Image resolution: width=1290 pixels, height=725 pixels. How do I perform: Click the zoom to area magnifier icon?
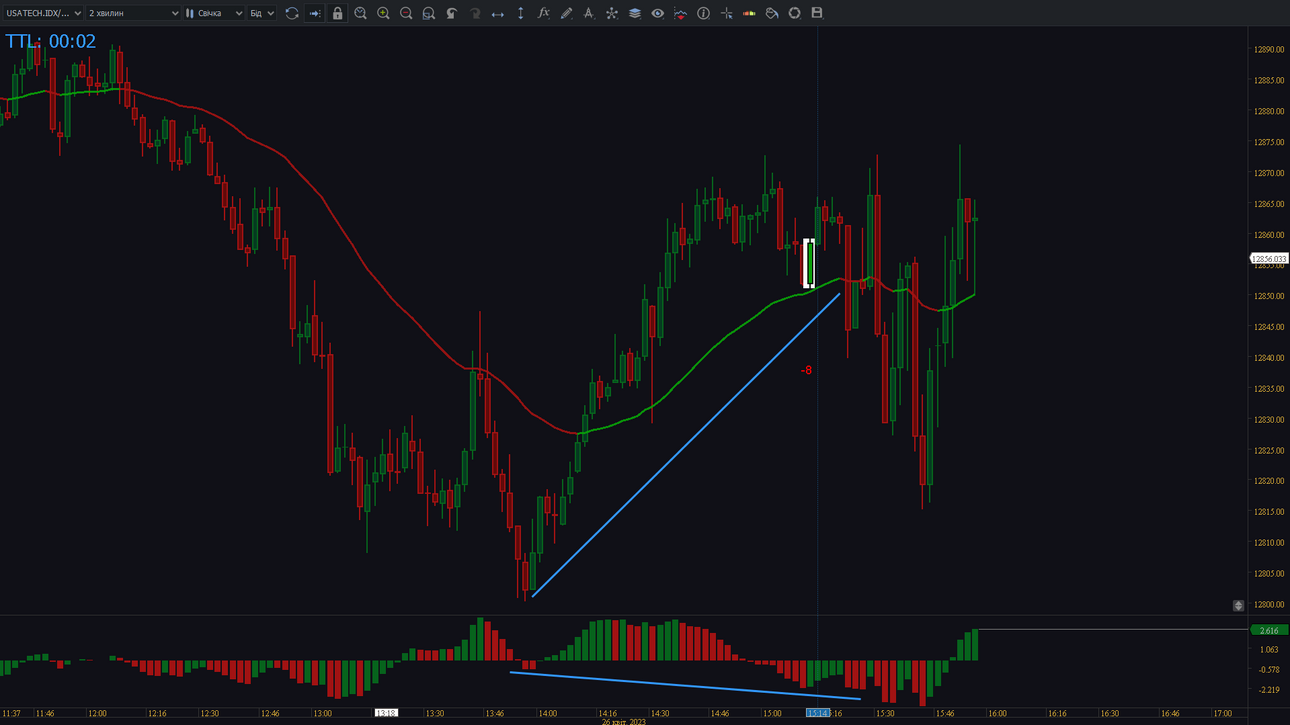429,13
